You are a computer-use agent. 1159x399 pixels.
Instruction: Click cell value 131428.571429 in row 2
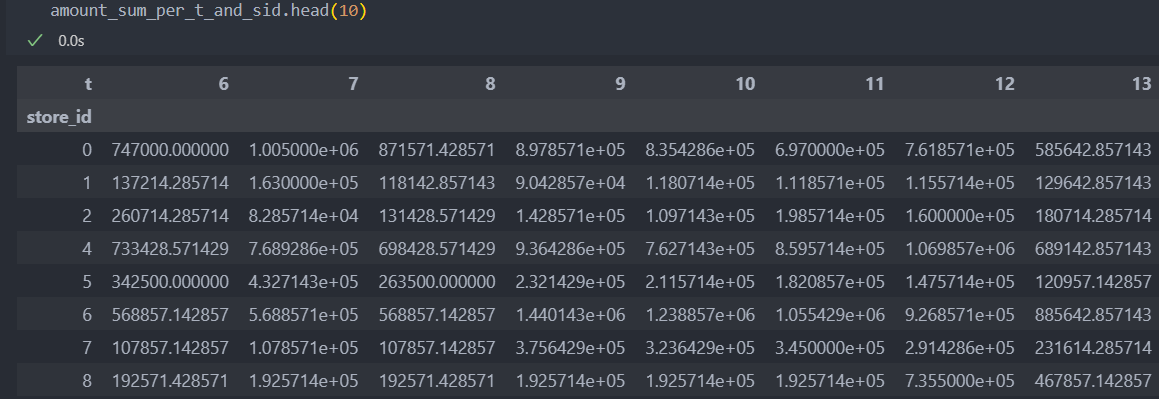pos(437,215)
